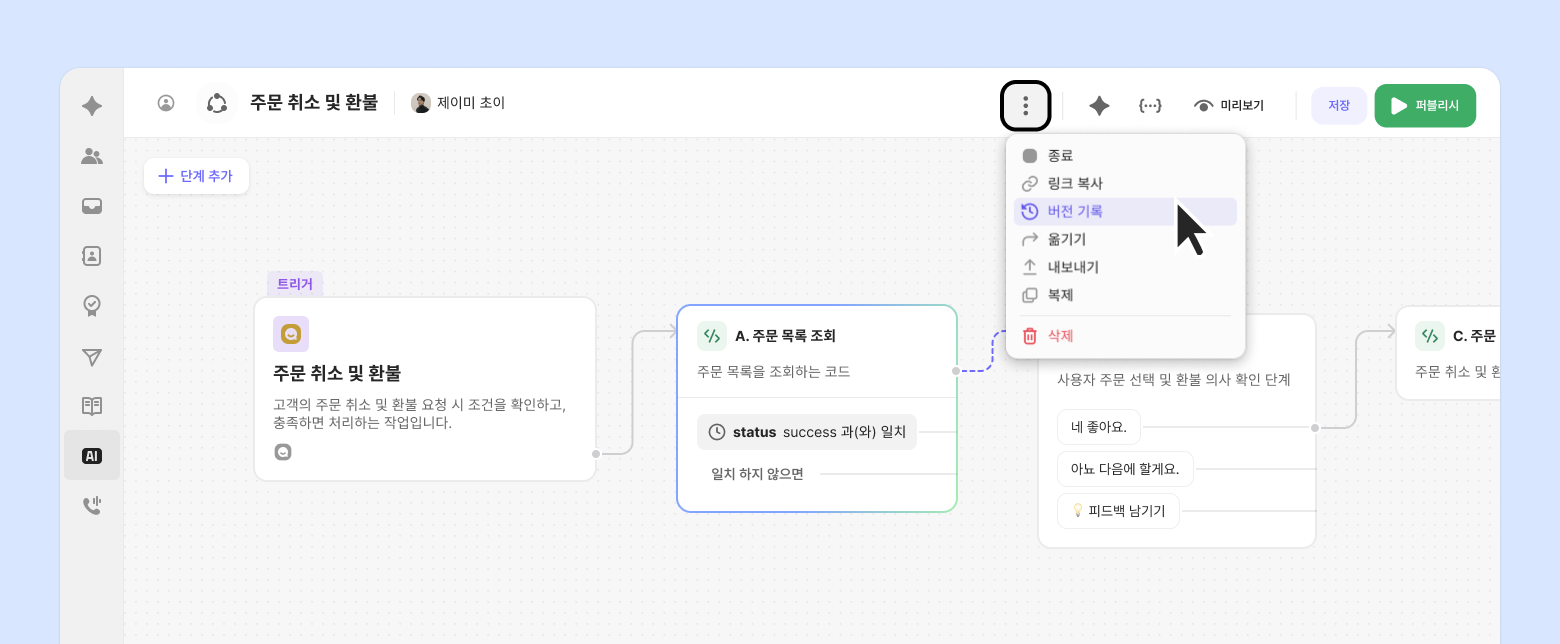Click the sparkle AI icon in toolbar
This screenshot has width=1560, height=644.
[1099, 106]
